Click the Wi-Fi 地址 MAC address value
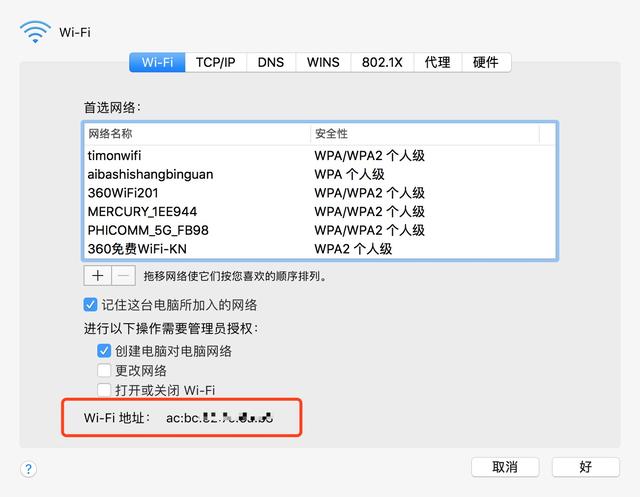 click(219, 418)
